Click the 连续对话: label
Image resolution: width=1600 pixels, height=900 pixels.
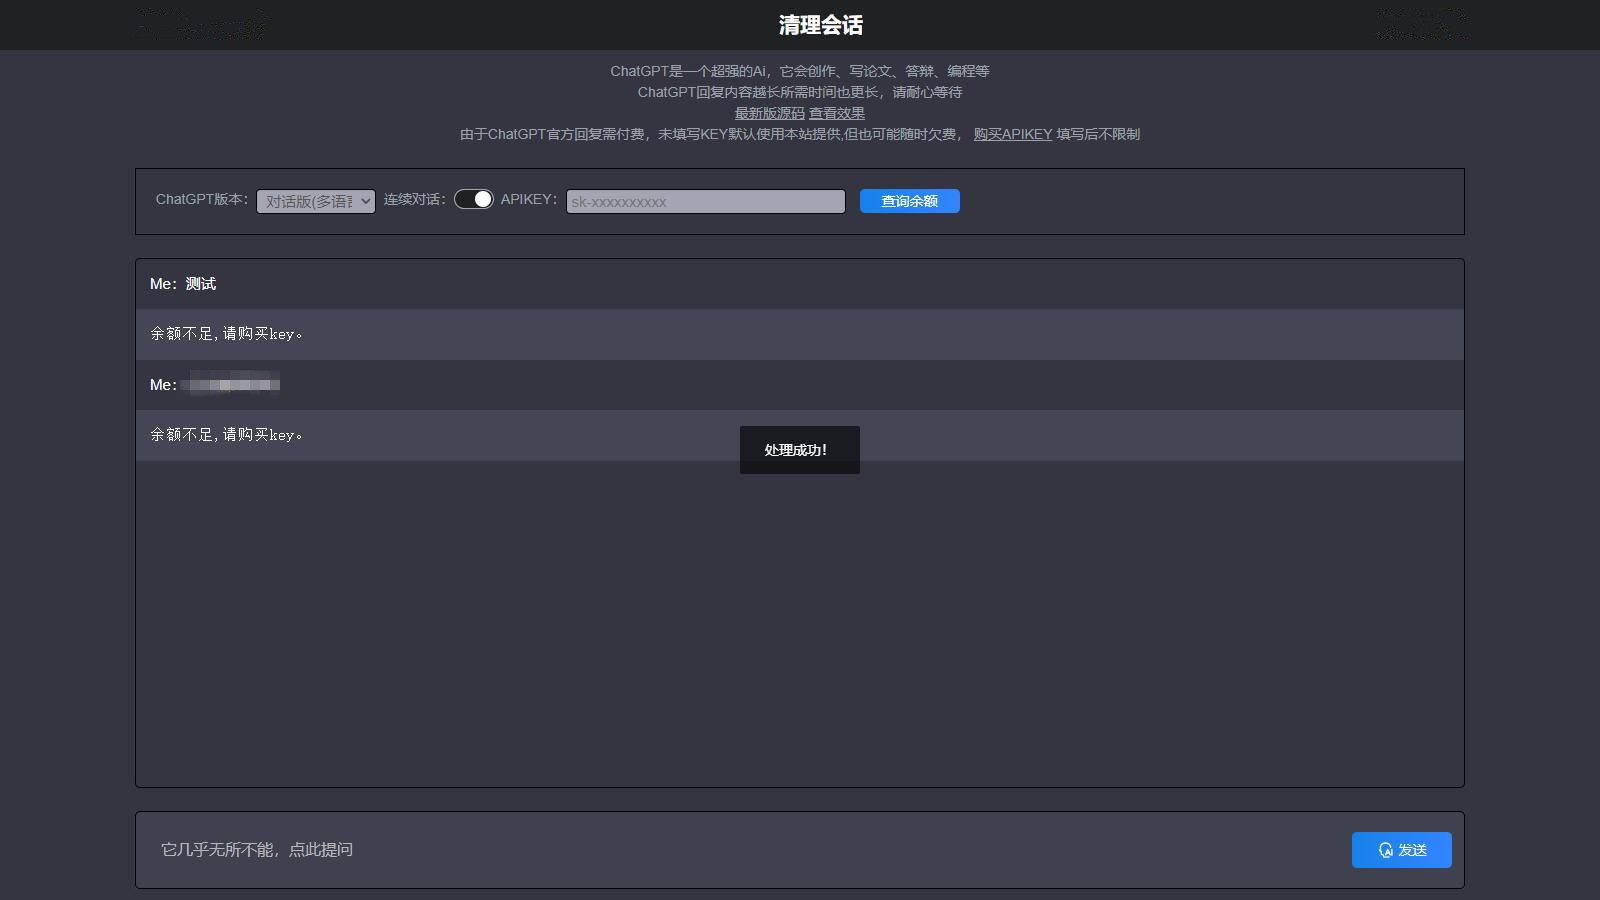[415, 199]
